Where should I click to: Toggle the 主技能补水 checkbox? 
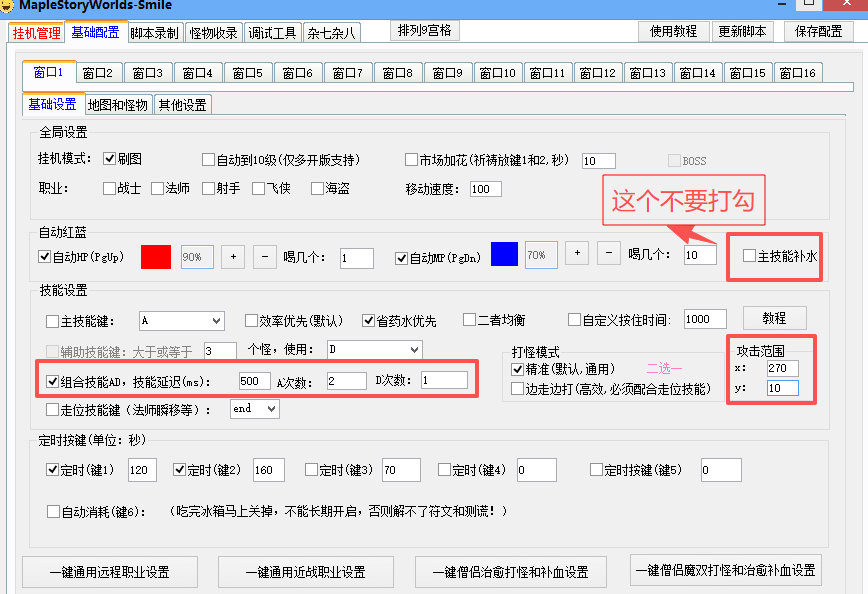749,256
